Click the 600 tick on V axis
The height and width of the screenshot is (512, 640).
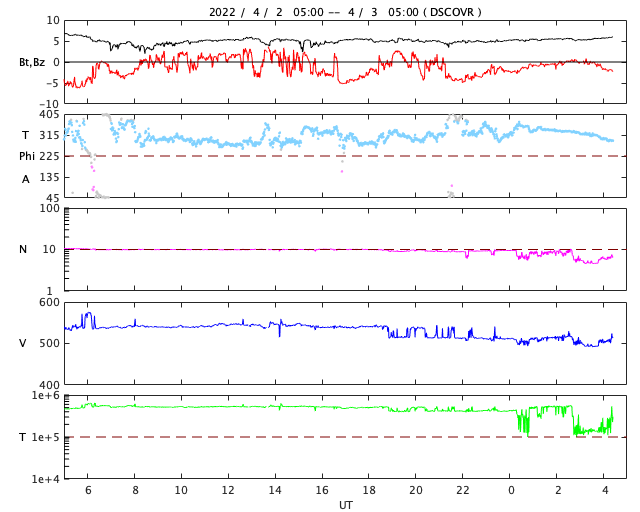click(49, 303)
